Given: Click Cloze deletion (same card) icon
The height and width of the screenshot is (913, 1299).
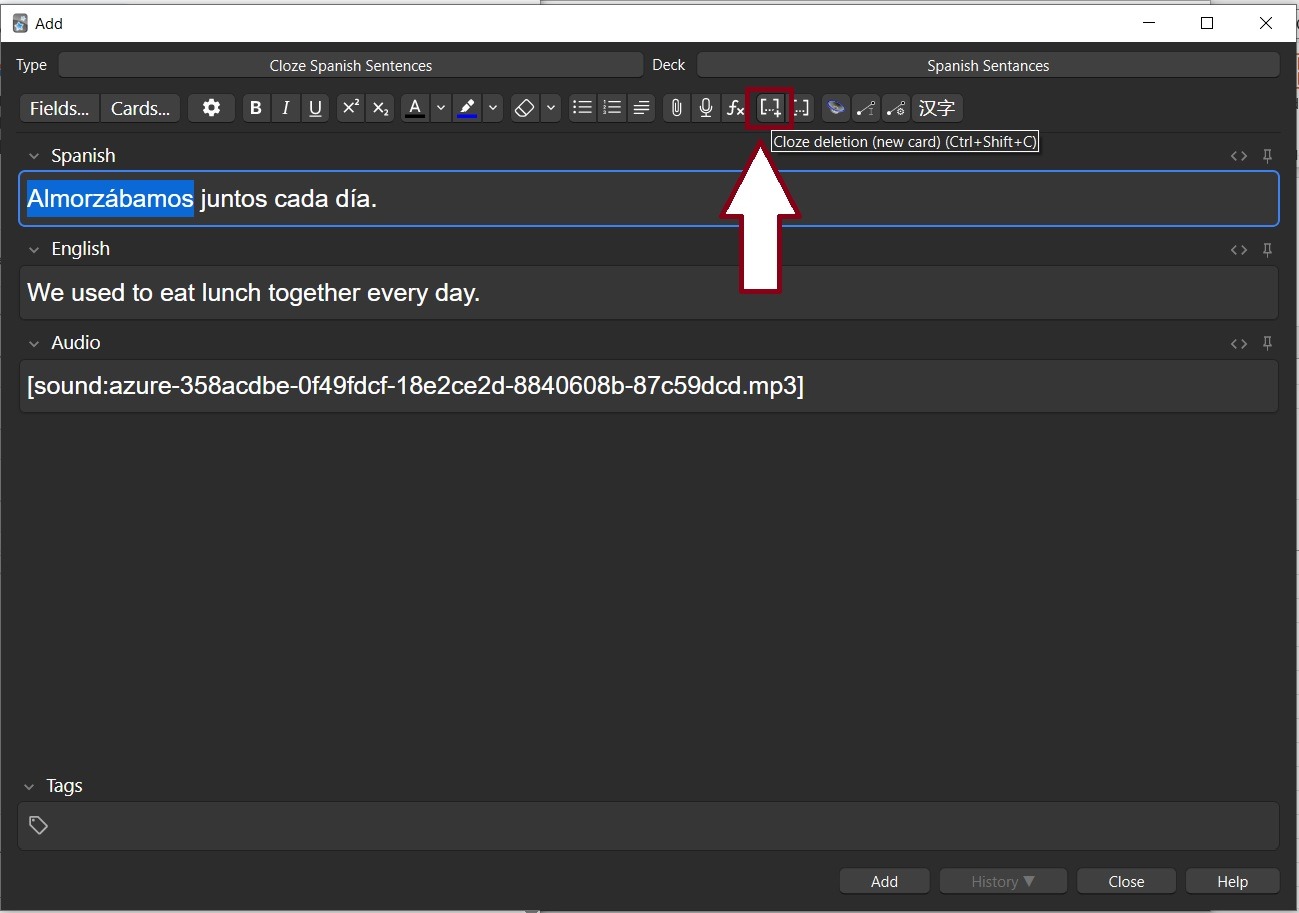Looking at the screenshot, I should (800, 108).
